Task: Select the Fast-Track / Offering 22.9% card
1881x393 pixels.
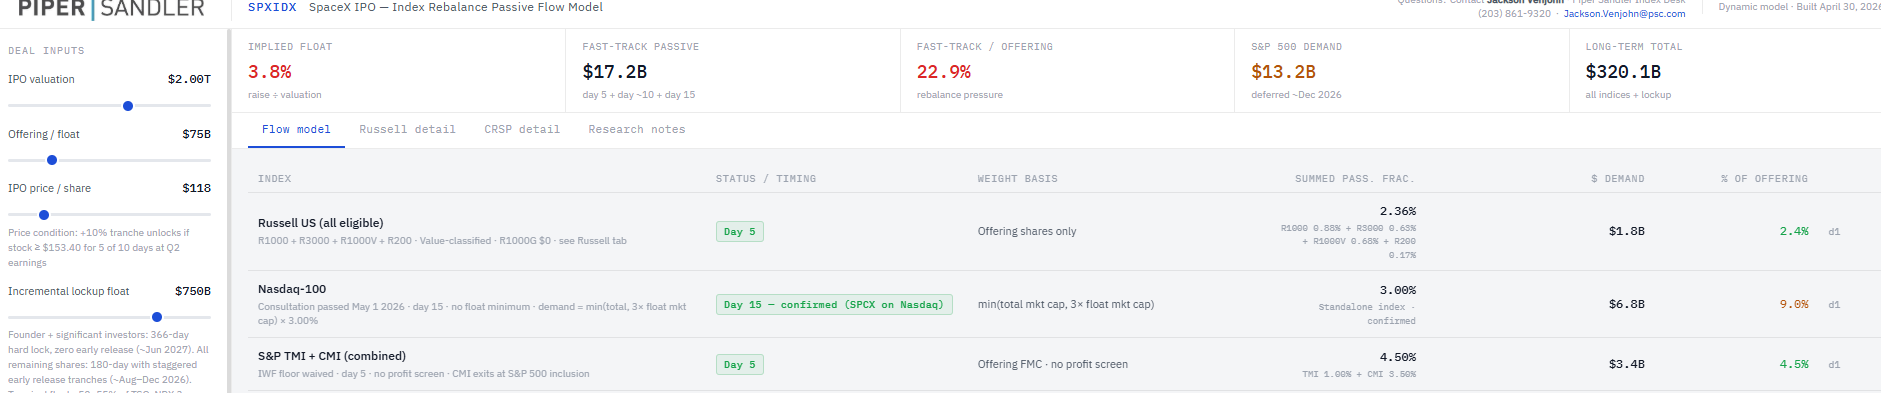Action: point(1067,71)
